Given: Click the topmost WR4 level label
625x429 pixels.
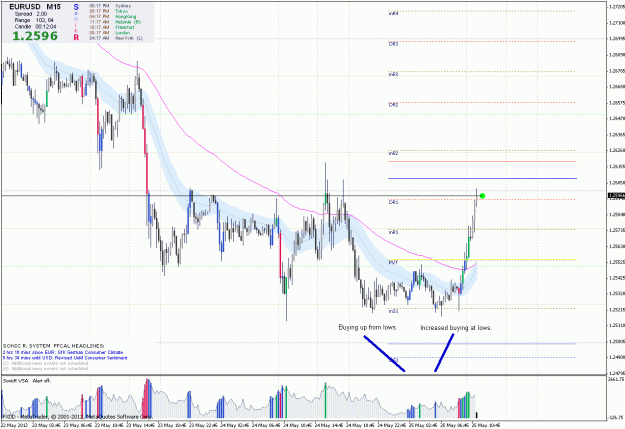Looking at the screenshot, I should point(393,14).
